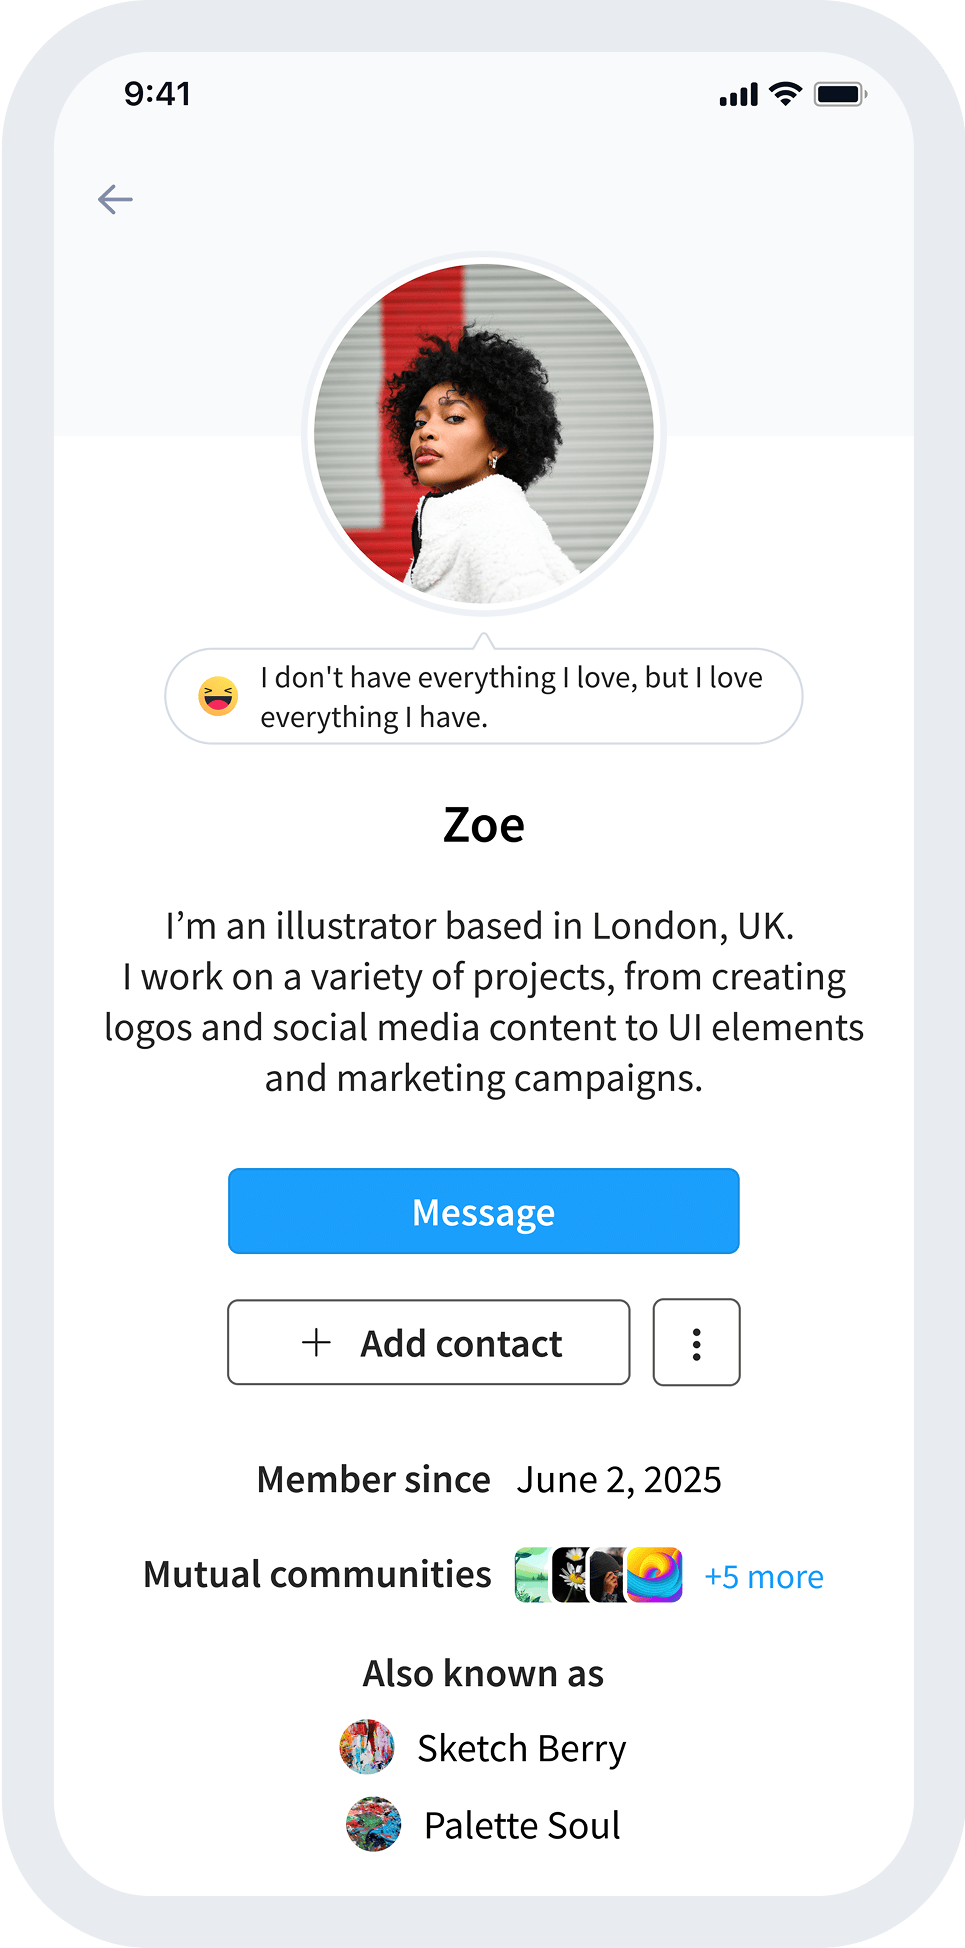Screen dimensions: 965x1948
Task: Open the Sketch Berry alias
Action: [521, 1748]
